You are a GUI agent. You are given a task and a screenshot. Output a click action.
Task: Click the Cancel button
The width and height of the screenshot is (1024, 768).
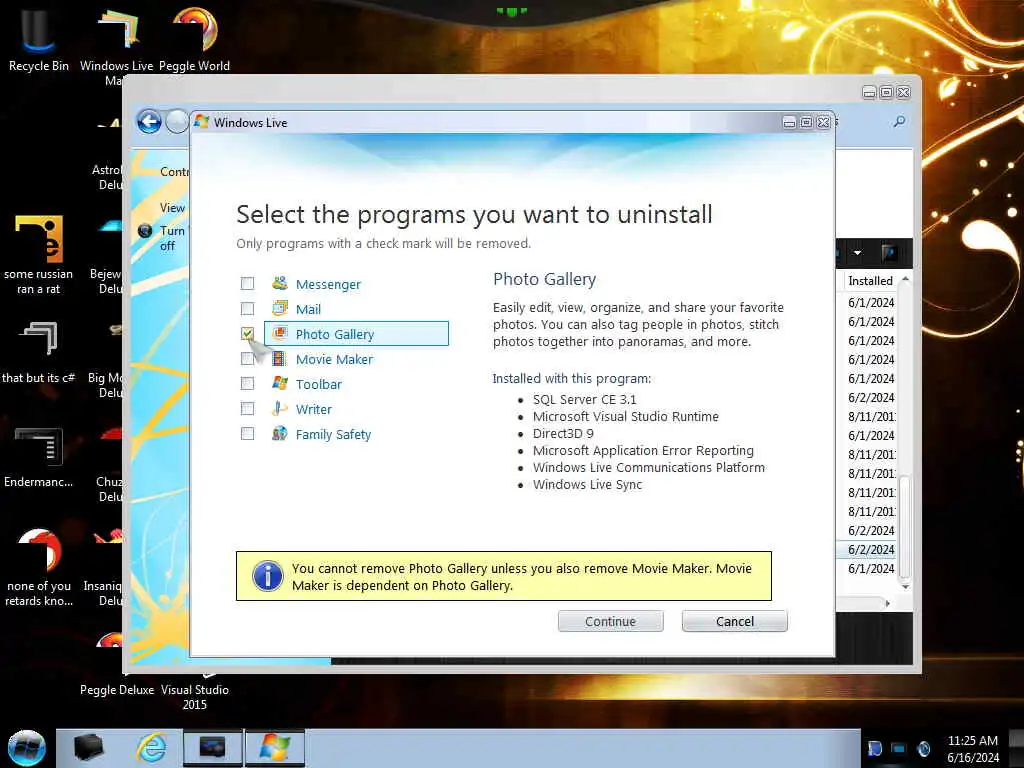click(x=735, y=621)
